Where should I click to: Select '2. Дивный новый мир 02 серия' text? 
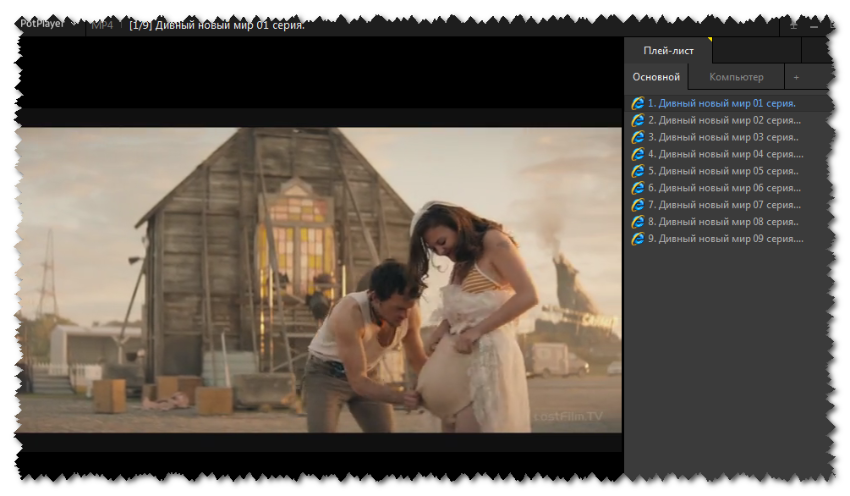[x=724, y=120]
